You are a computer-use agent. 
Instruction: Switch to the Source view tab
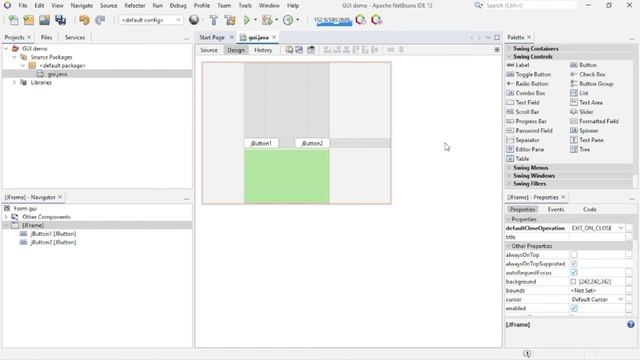pyautogui.click(x=209, y=50)
